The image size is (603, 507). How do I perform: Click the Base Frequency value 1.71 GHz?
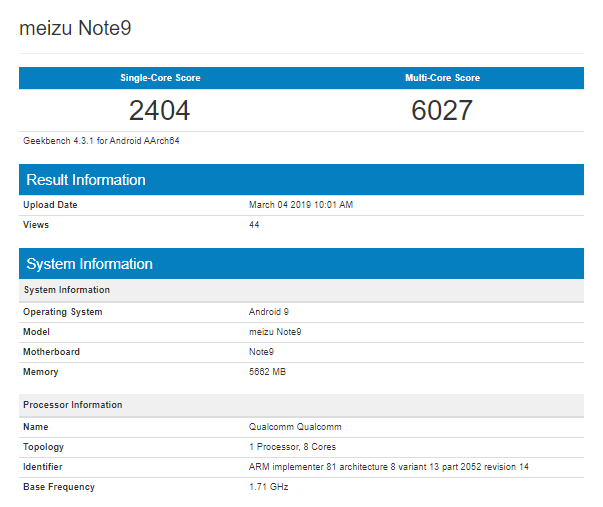pyautogui.click(x=268, y=487)
